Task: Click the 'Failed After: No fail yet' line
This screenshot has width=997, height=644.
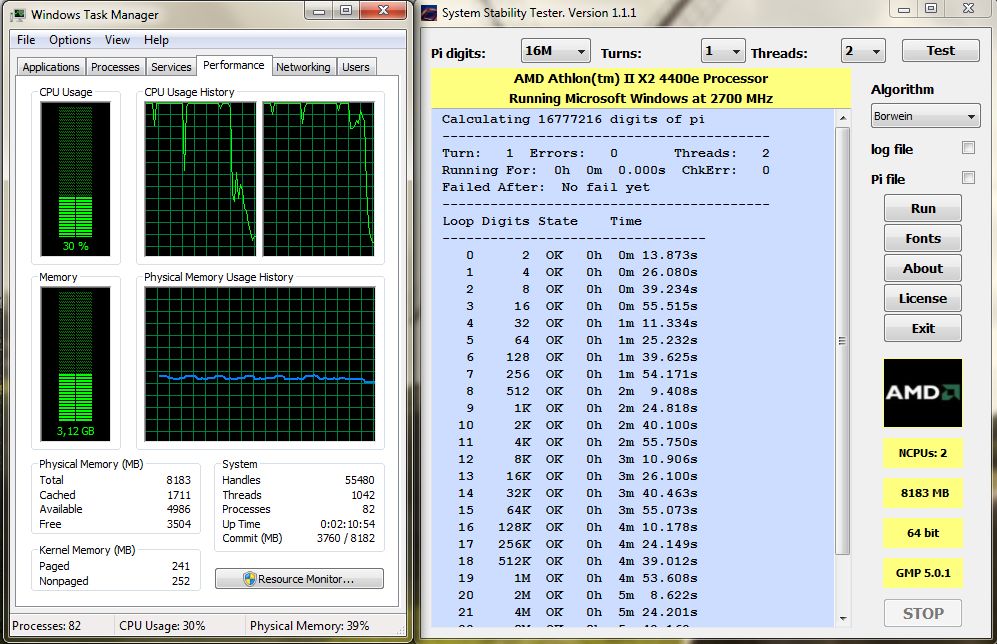Action: (546, 188)
